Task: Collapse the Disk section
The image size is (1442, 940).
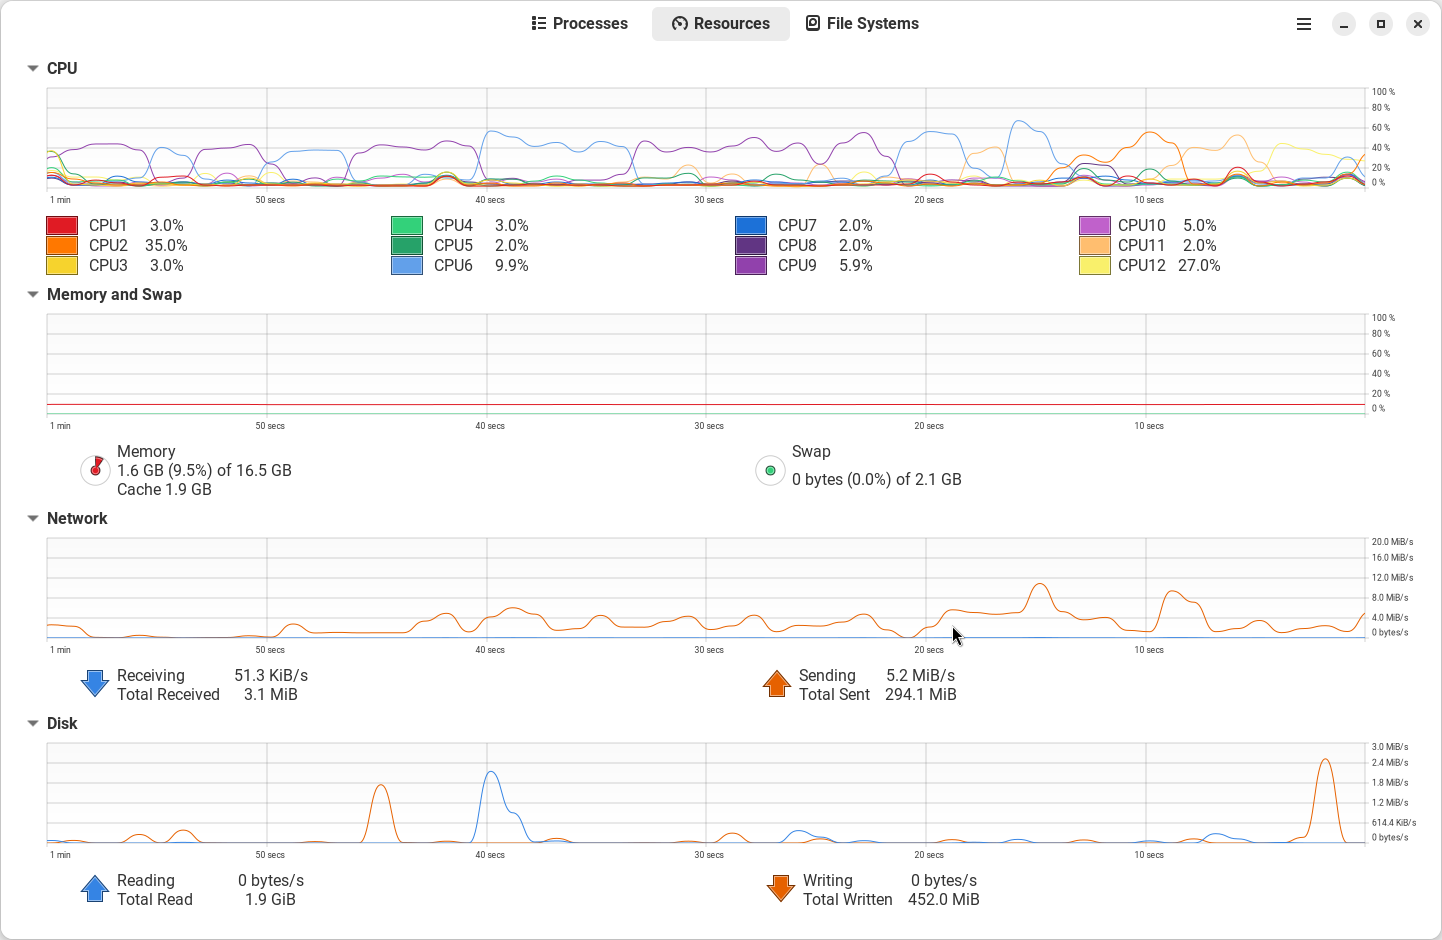Action: (x=33, y=723)
